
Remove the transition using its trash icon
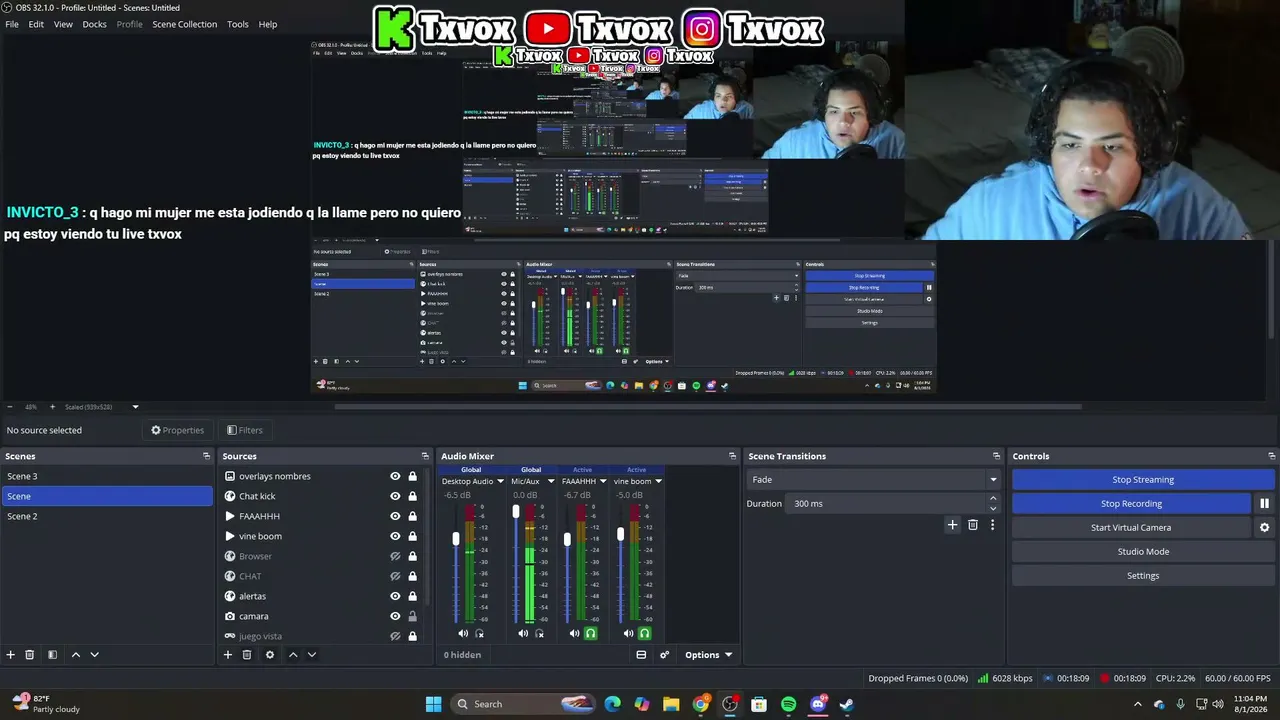[973, 525]
